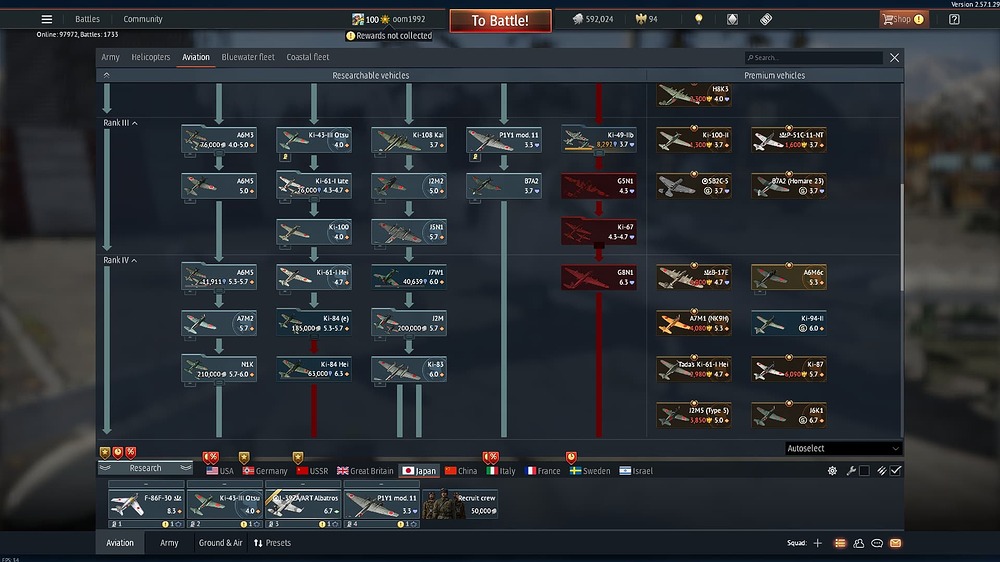Select the F-86F-30 crew slot
Screen dimensions: 1000x562
[146, 505]
